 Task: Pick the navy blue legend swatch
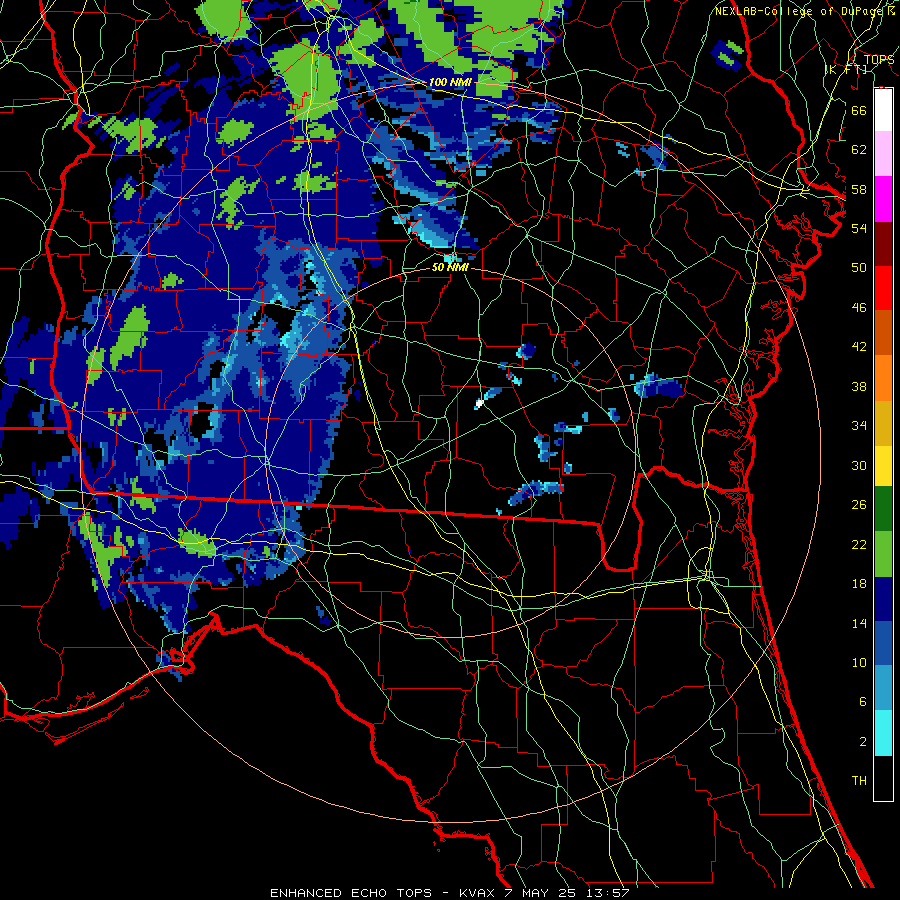tap(883, 599)
